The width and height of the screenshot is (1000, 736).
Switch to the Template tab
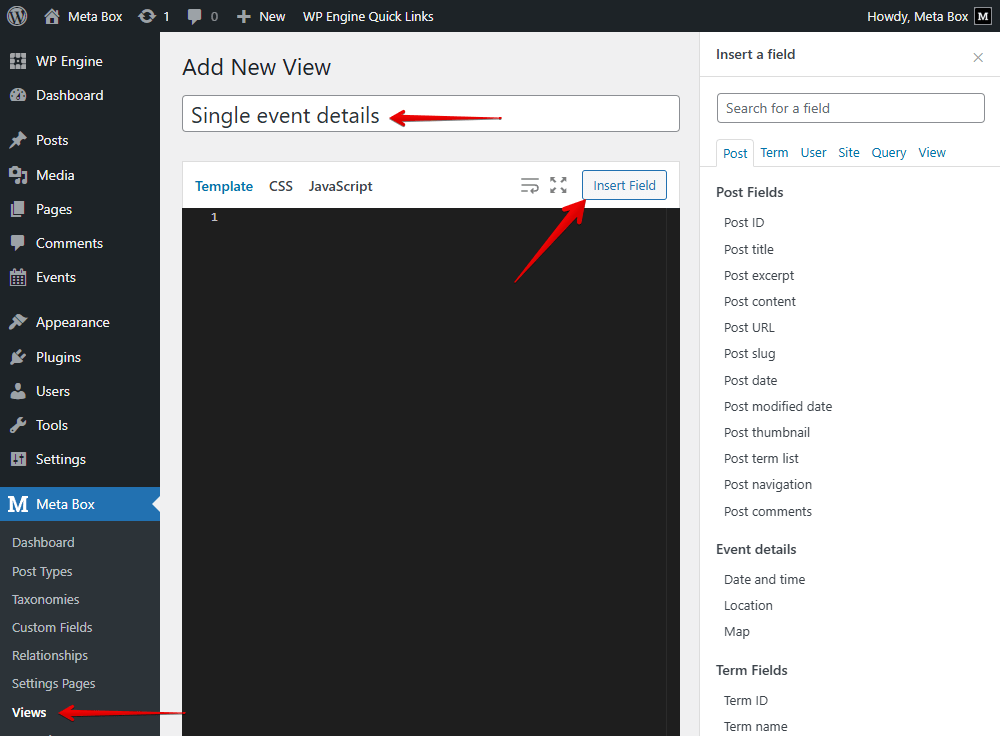224,186
